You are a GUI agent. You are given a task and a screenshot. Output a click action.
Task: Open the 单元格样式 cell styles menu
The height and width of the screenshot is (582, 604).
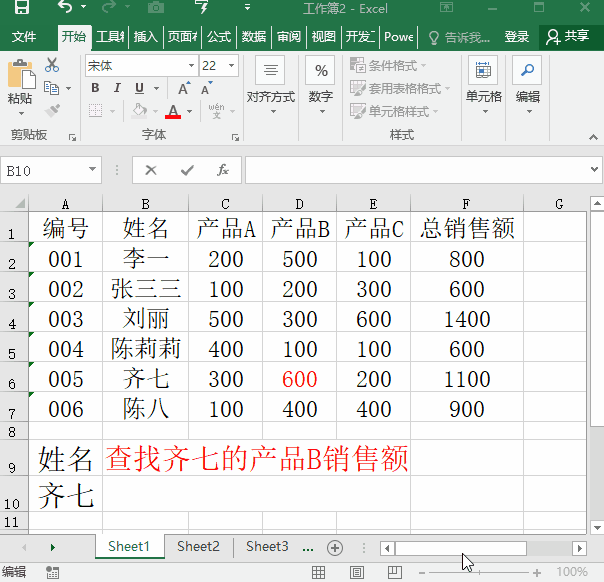[x=394, y=111]
